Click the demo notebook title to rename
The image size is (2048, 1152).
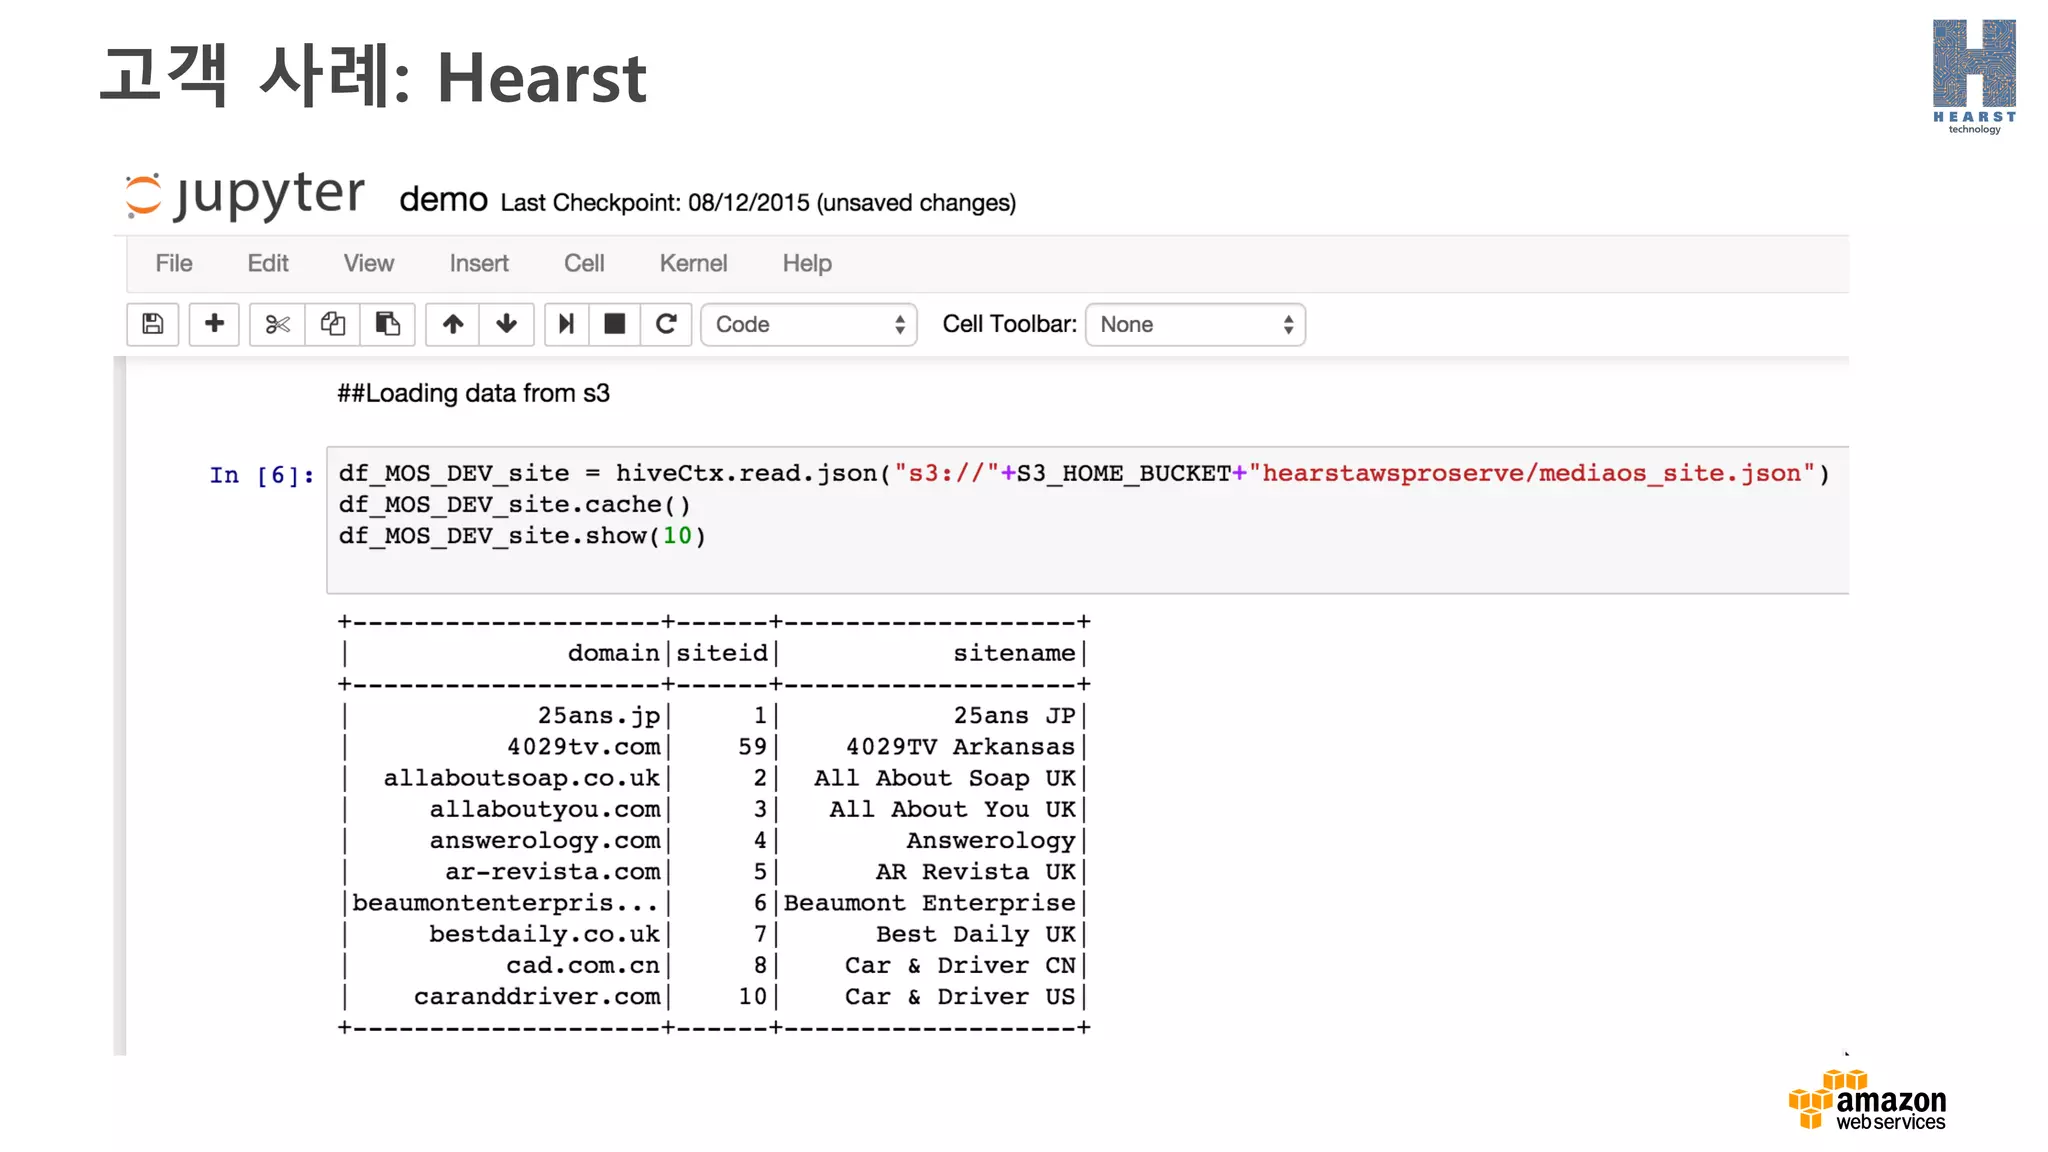(x=443, y=200)
